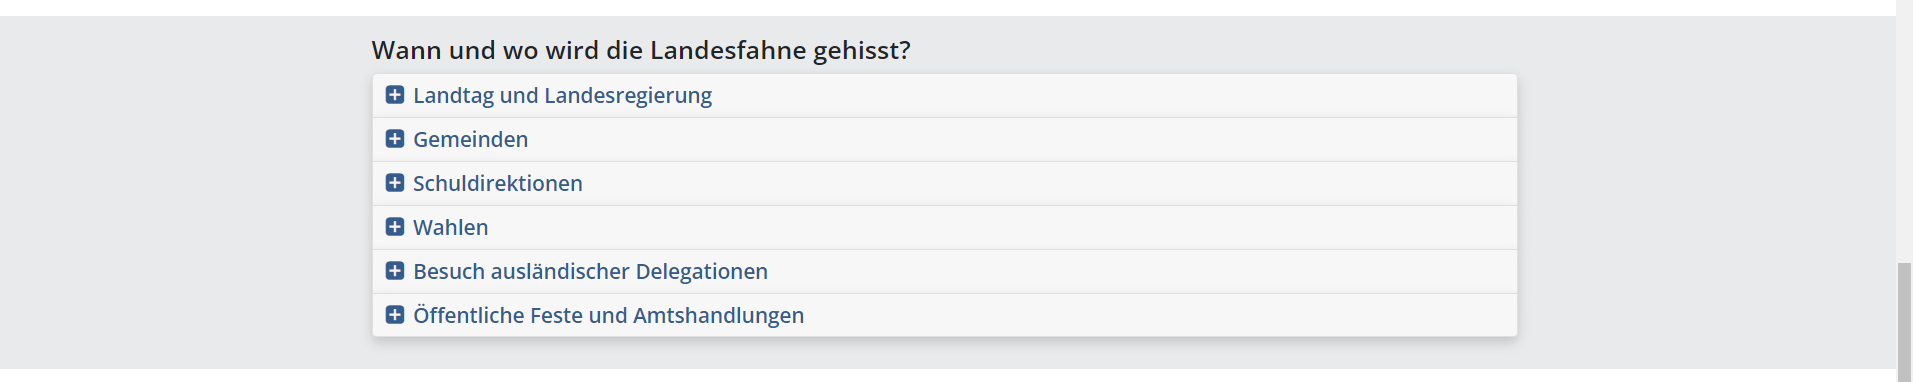Click plus icon for Besuch ausländischer Delegationen
This screenshot has height=382, width=1913.
coord(395,271)
